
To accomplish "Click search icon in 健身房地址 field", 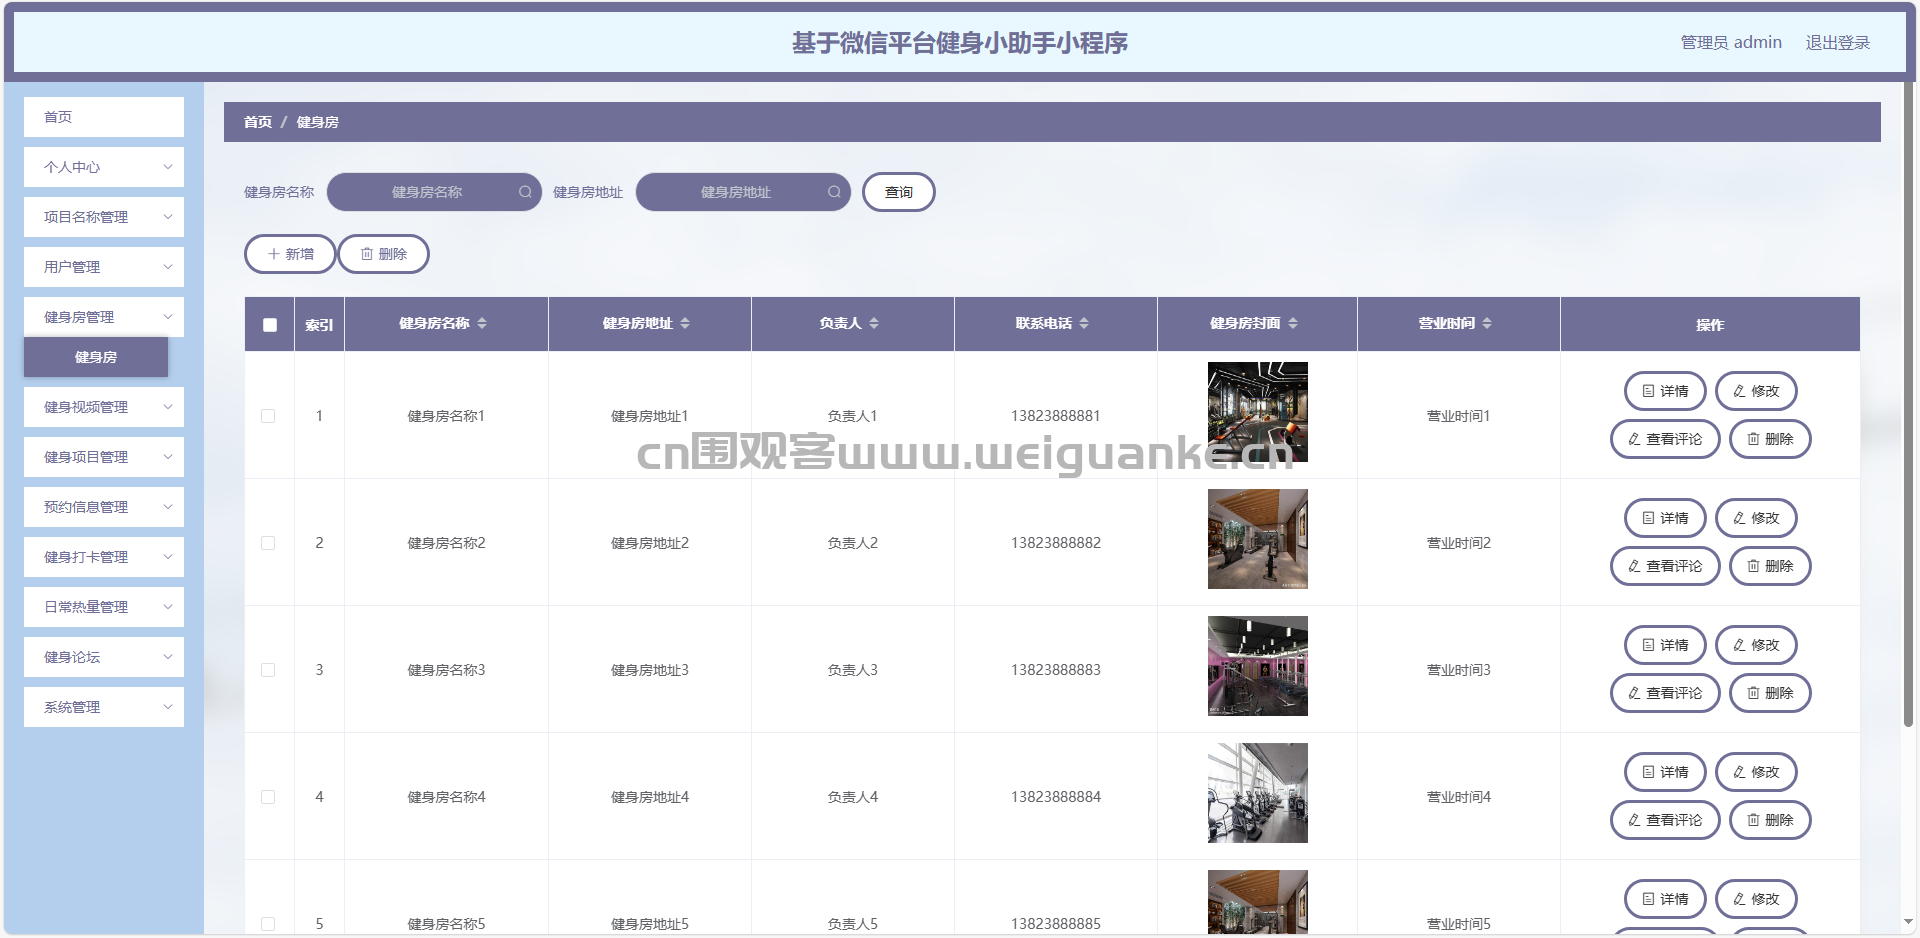I will tap(834, 192).
